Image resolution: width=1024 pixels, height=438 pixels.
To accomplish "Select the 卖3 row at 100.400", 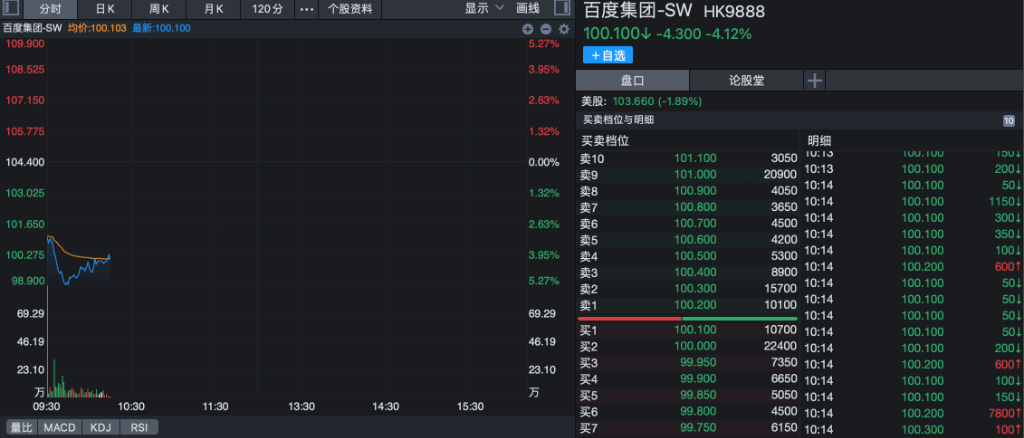I will pos(688,272).
